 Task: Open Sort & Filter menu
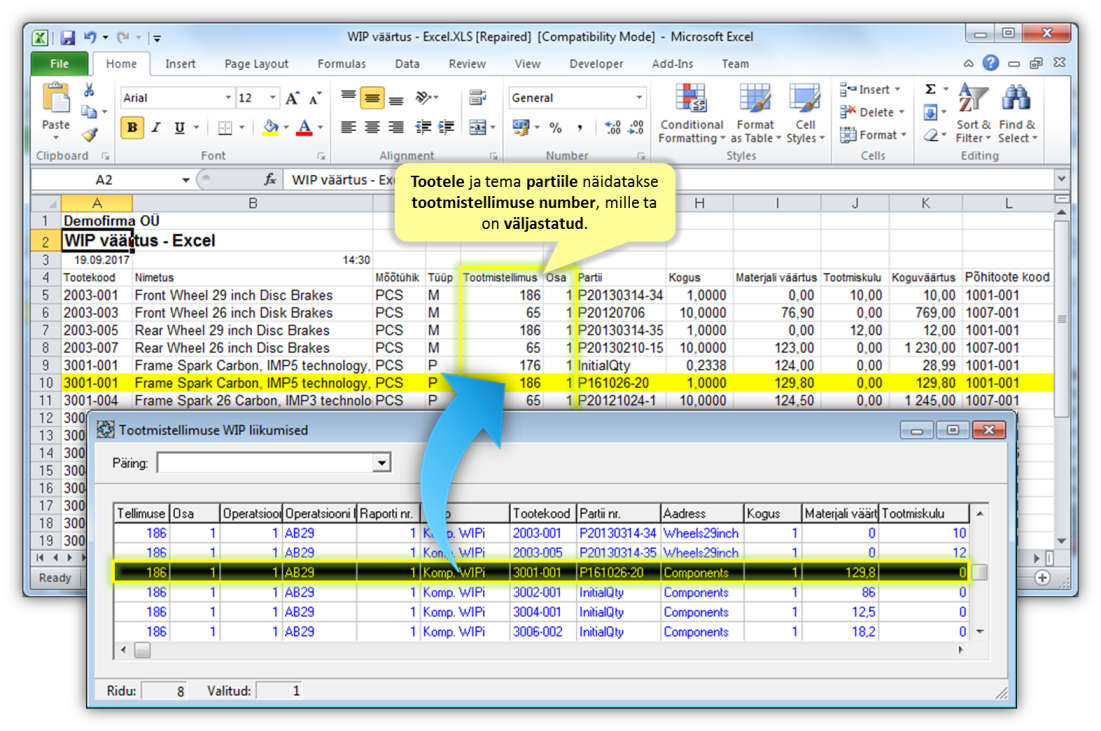click(973, 113)
